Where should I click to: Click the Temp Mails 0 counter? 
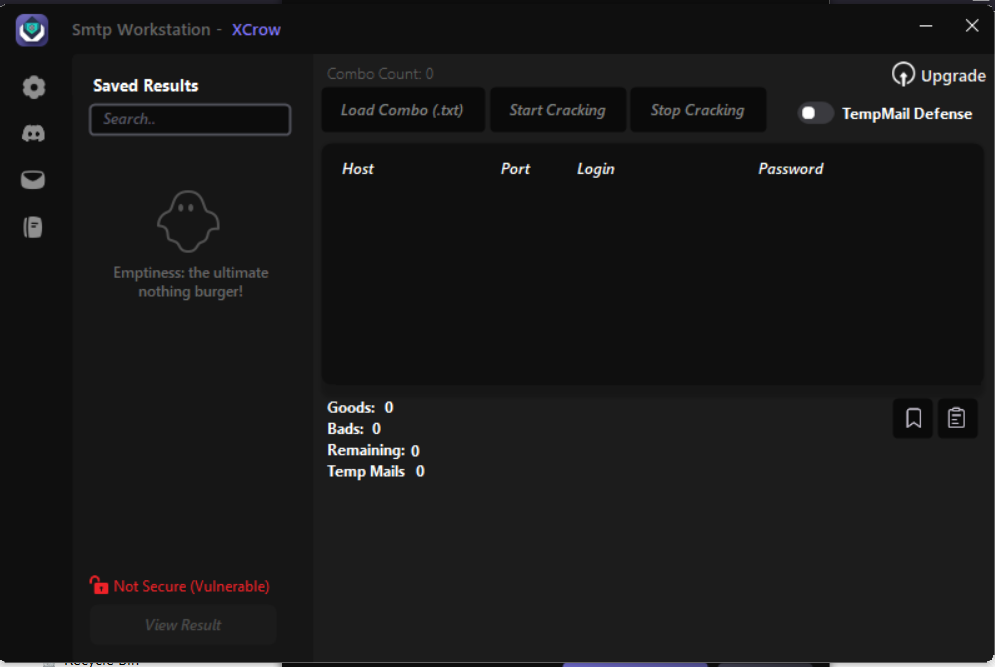pyautogui.click(x=376, y=472)
